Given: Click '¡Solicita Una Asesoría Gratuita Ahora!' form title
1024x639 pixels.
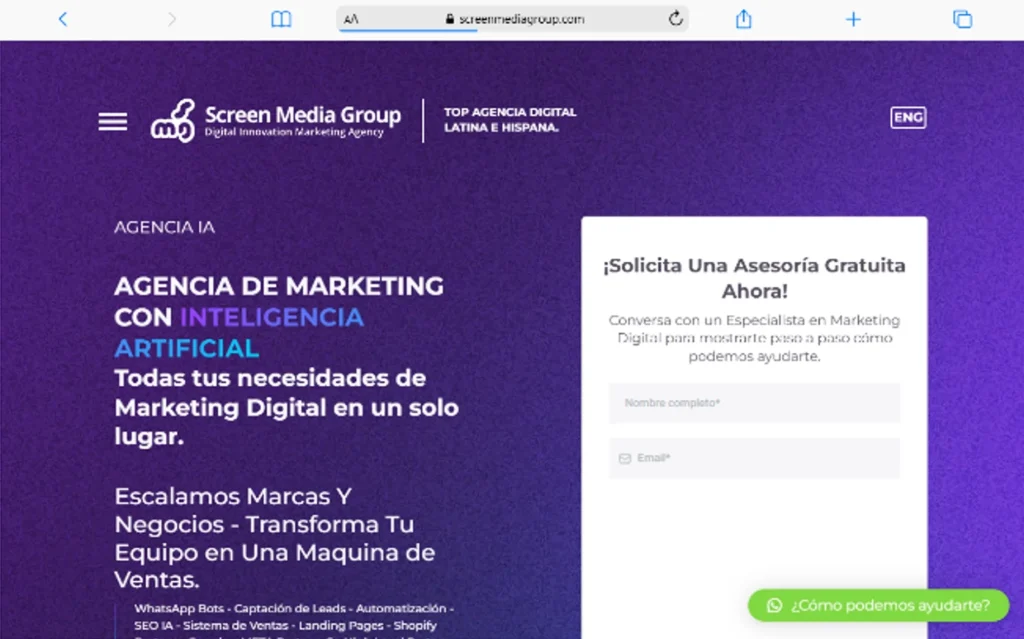Looking at the screenshot, I should [x=754, y=278].
